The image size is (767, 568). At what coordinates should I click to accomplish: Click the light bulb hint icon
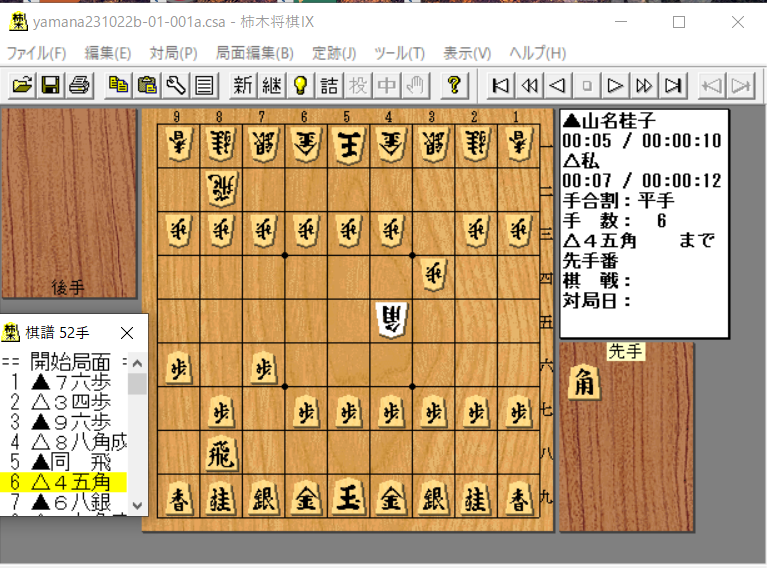click(x=299, y=85)
